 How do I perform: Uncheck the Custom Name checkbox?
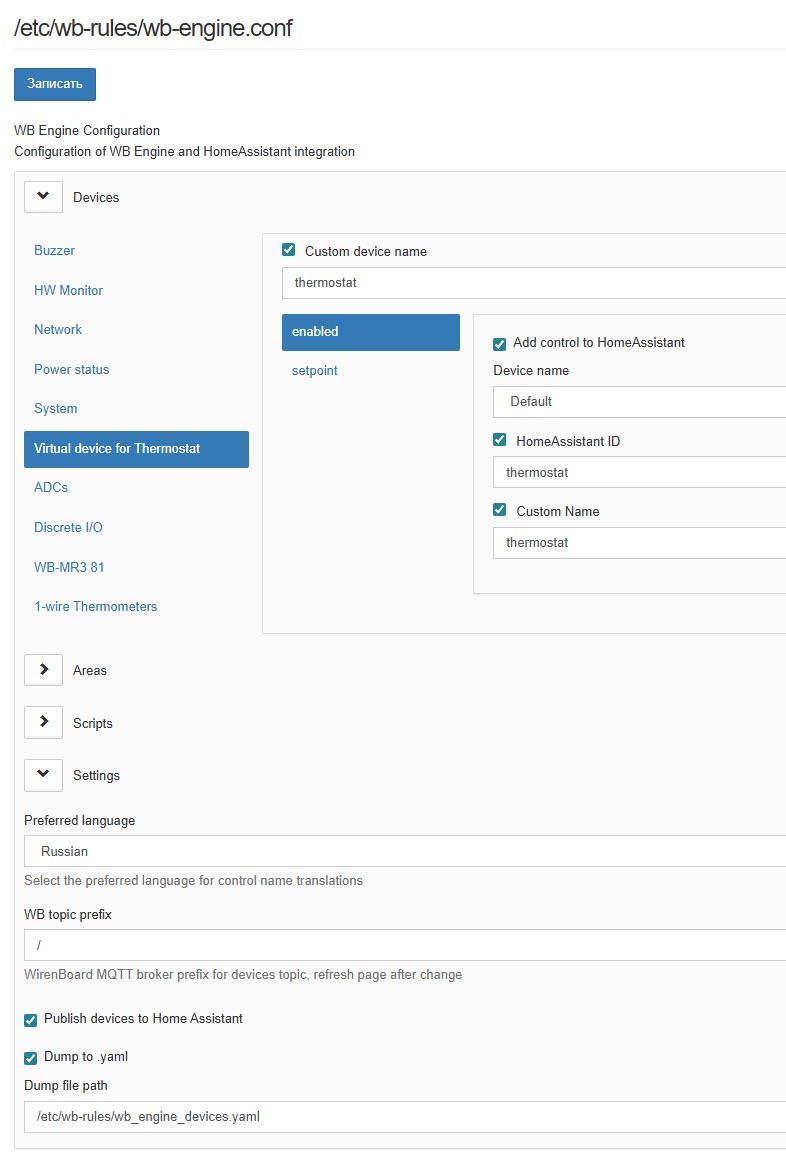[x=500, y=510]
